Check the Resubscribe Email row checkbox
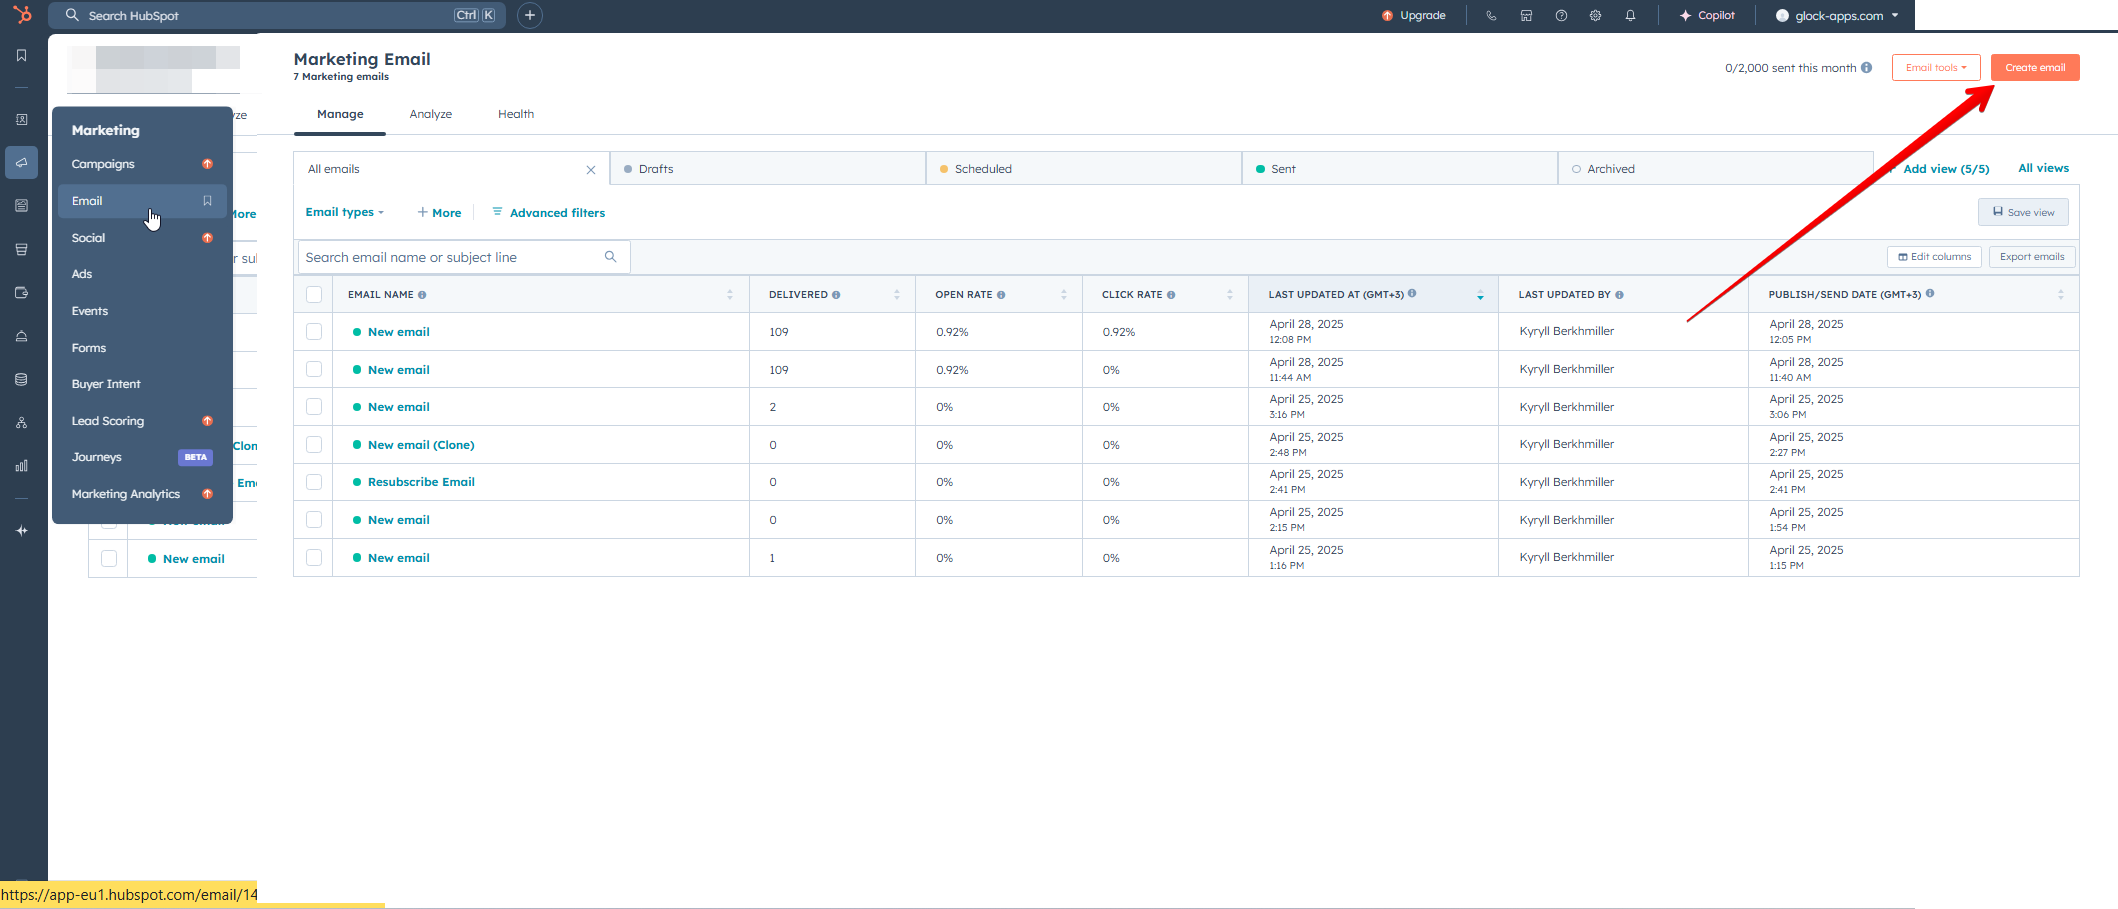Viewport: 2118px width, 909px height. 314,482
